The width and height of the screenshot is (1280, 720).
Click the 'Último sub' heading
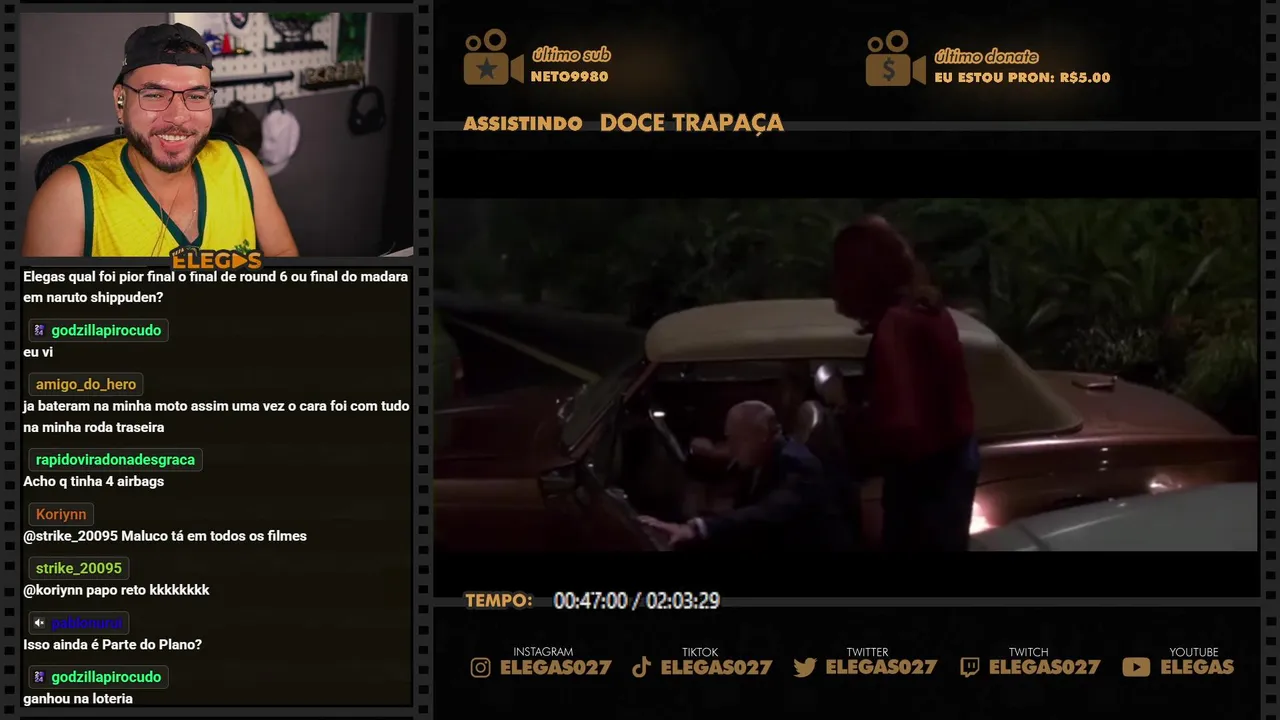(x=571, y=55)
